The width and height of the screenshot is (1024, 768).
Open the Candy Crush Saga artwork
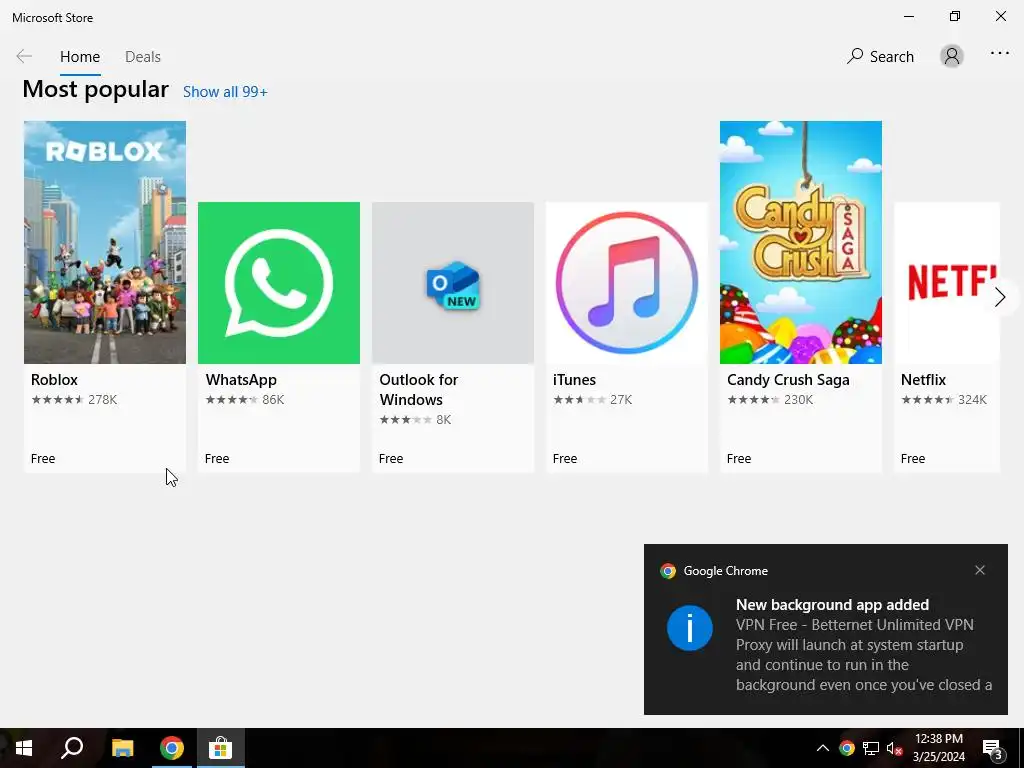[x=801, y=242]
